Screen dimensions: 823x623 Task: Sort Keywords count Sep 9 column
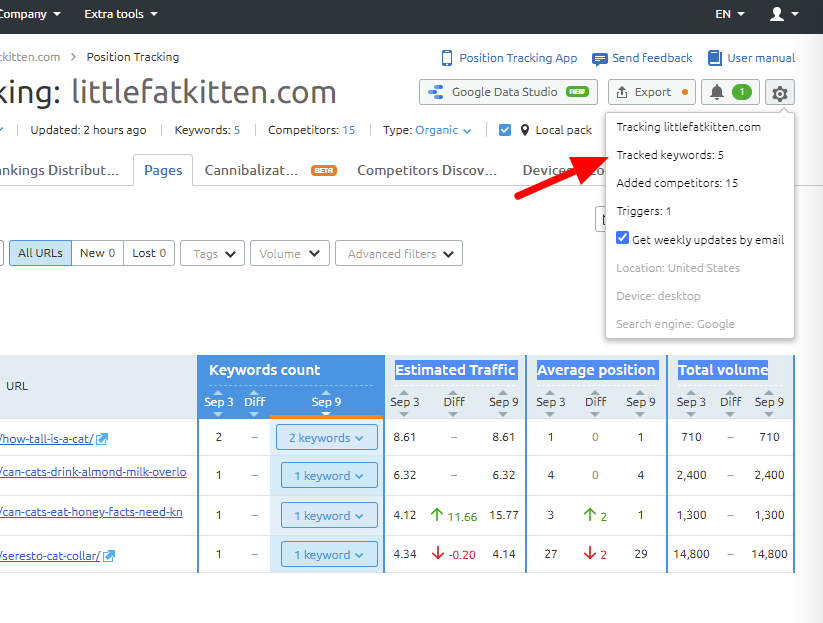coord(326,402)
